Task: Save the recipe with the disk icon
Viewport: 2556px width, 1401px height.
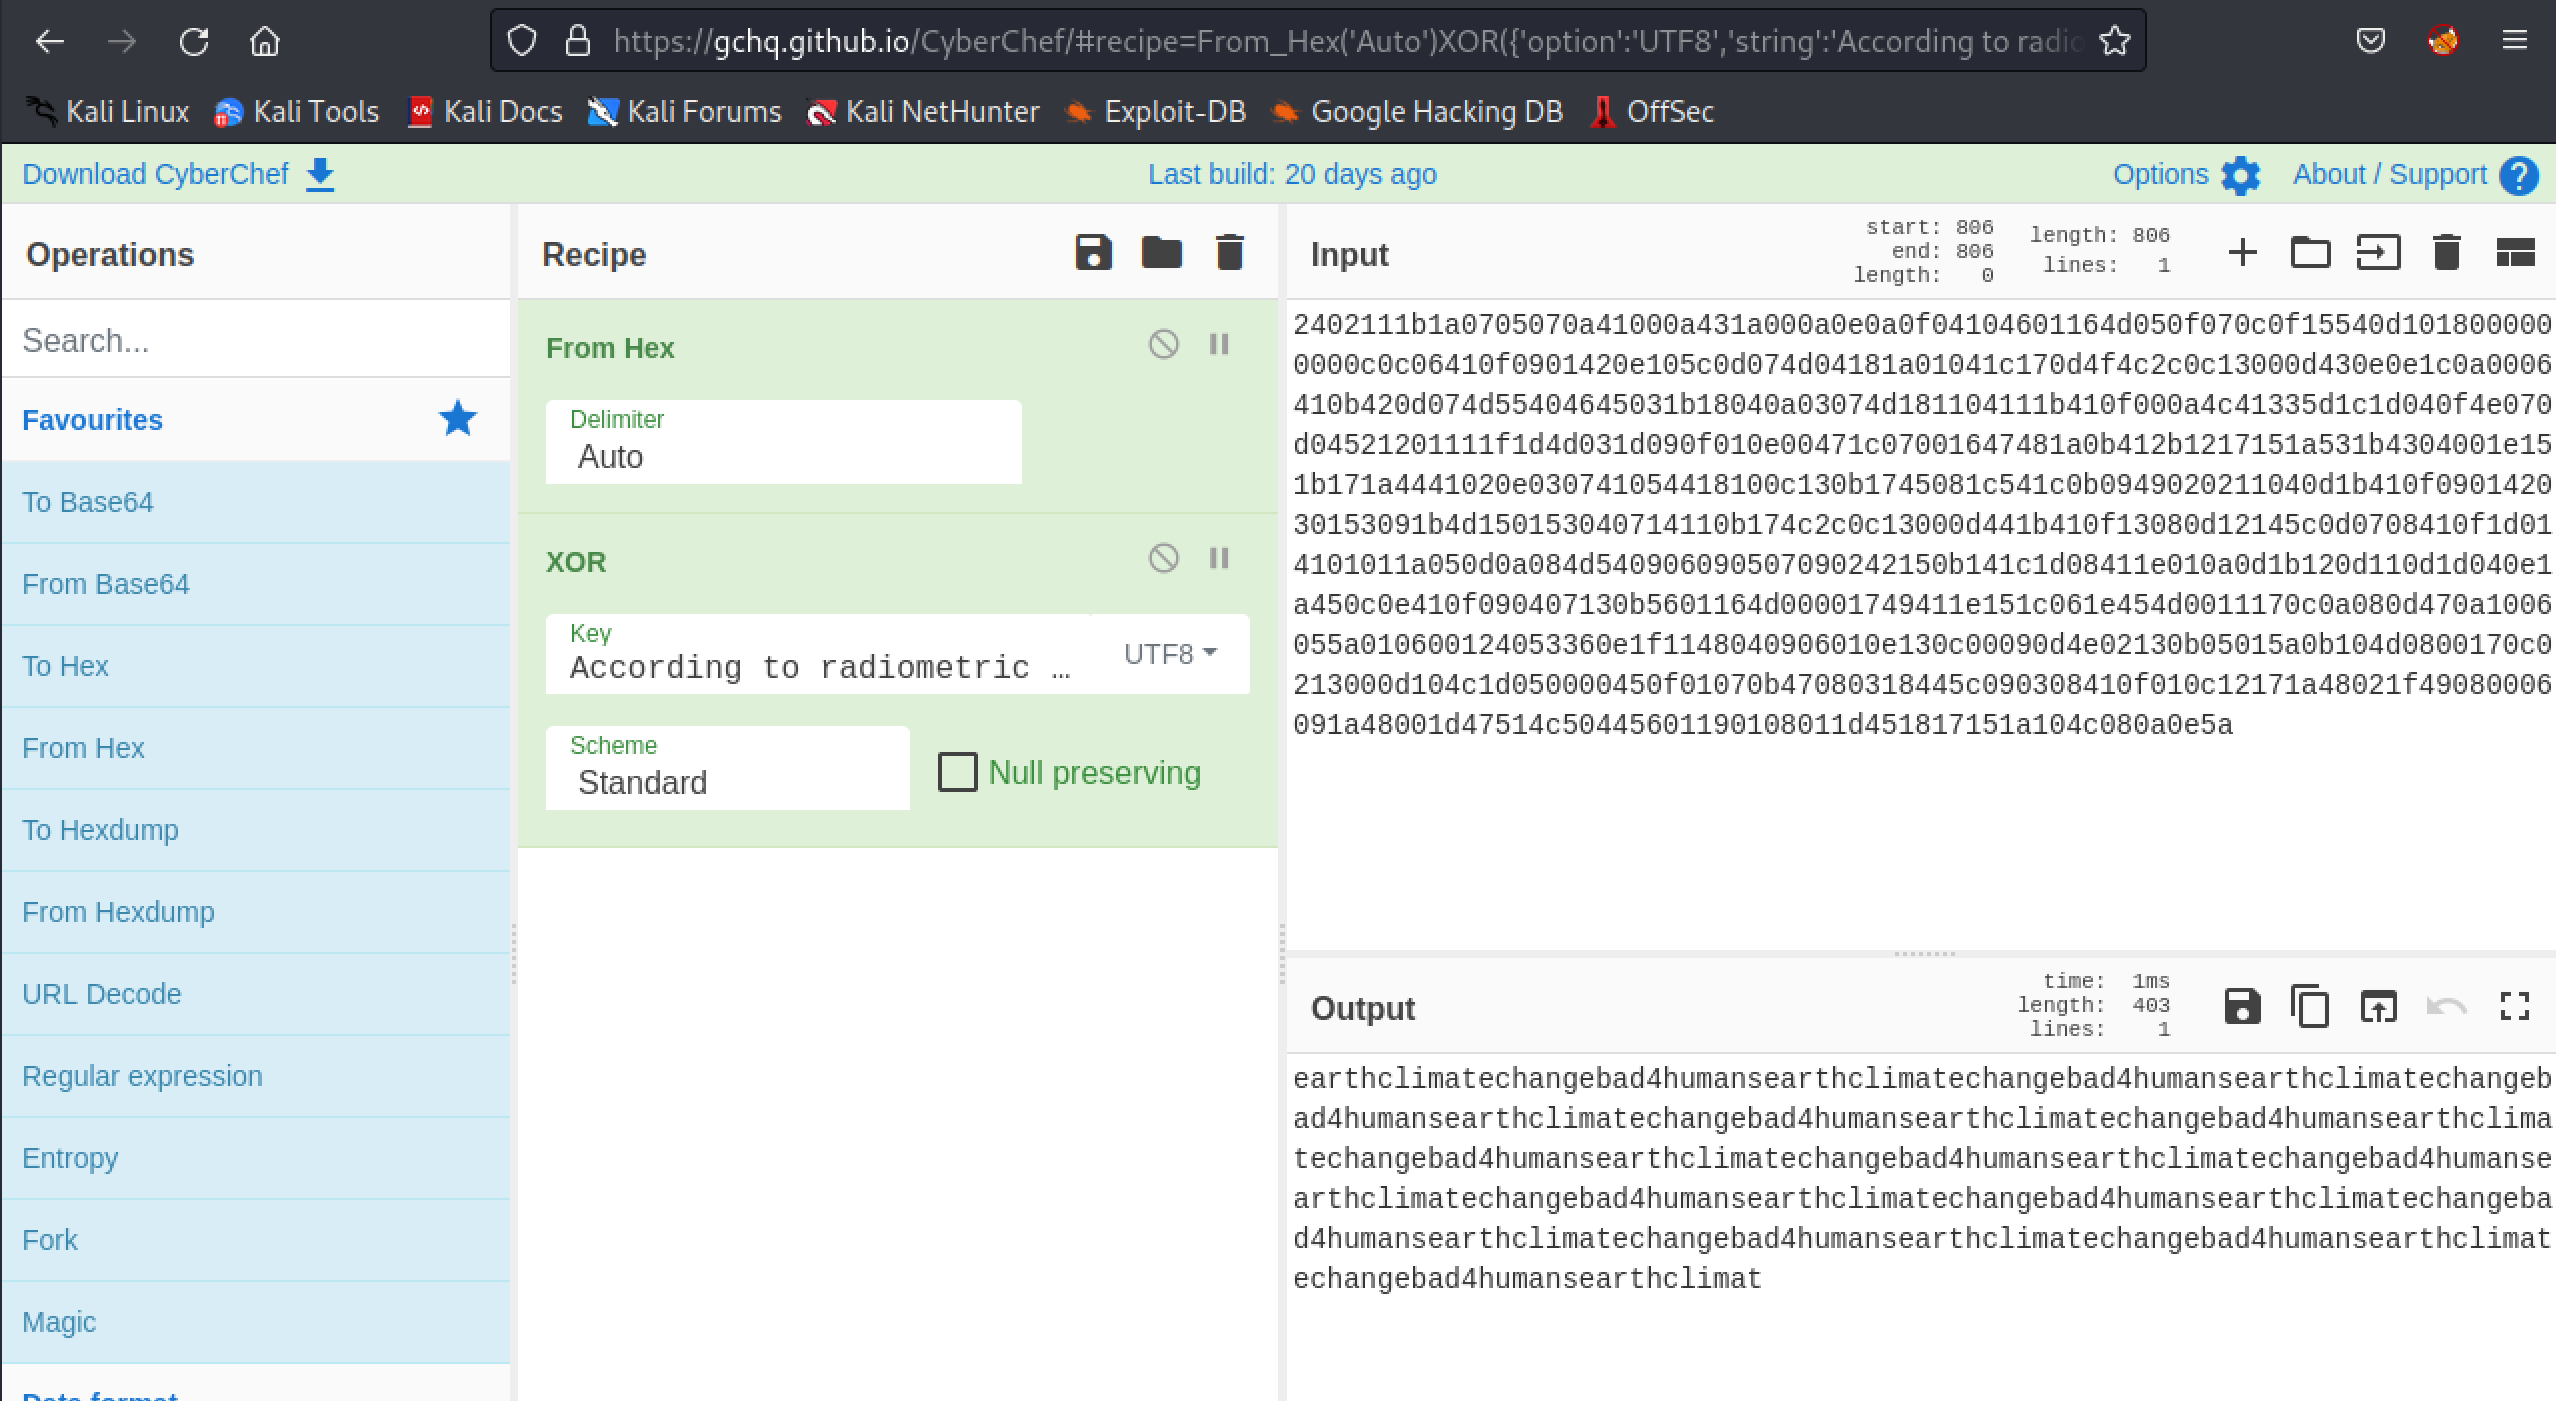Action: [x=1093, y=253]
